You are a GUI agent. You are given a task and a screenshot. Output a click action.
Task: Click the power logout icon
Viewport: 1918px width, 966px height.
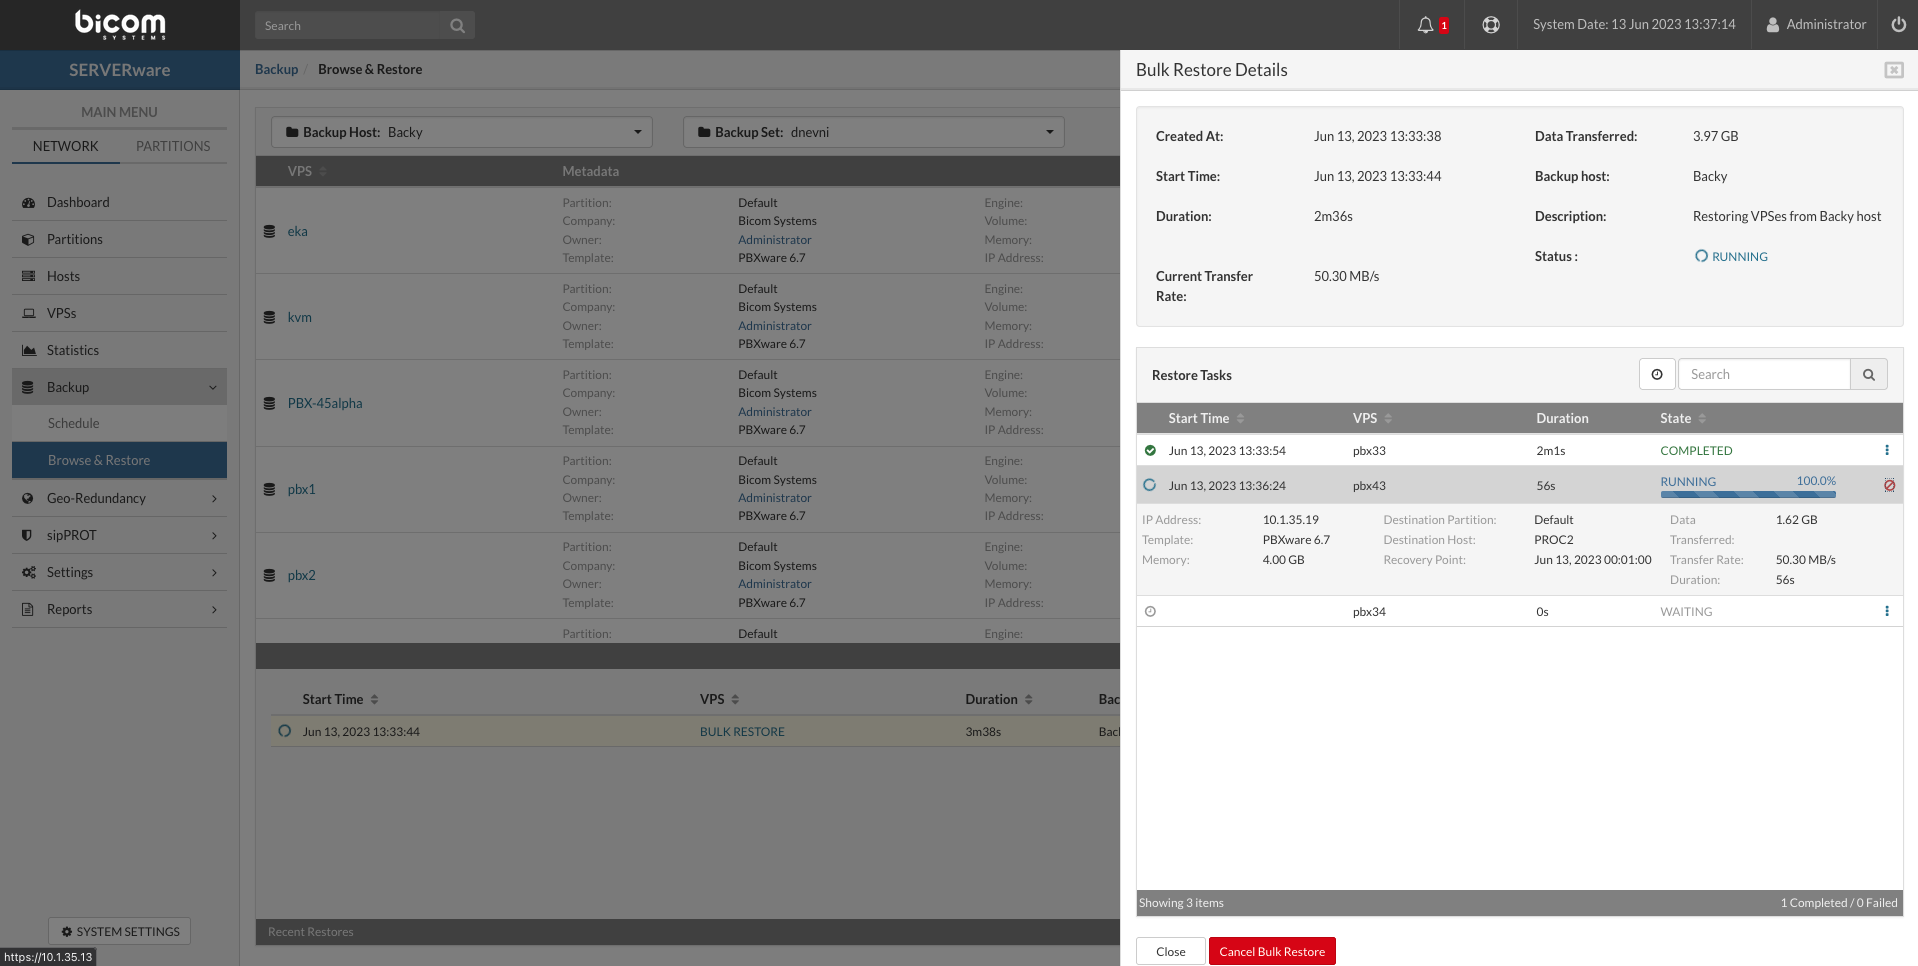click(x=1898, y=25)
